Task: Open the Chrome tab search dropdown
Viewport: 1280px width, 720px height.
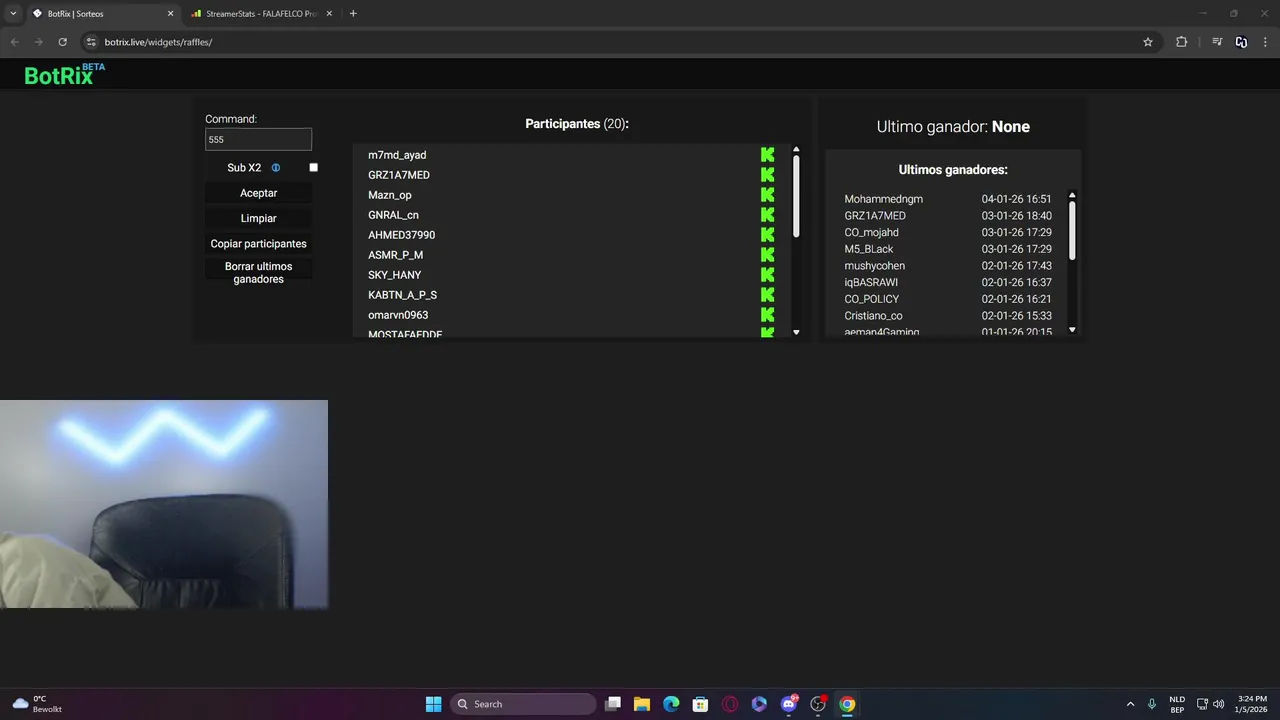Action: 13,14
